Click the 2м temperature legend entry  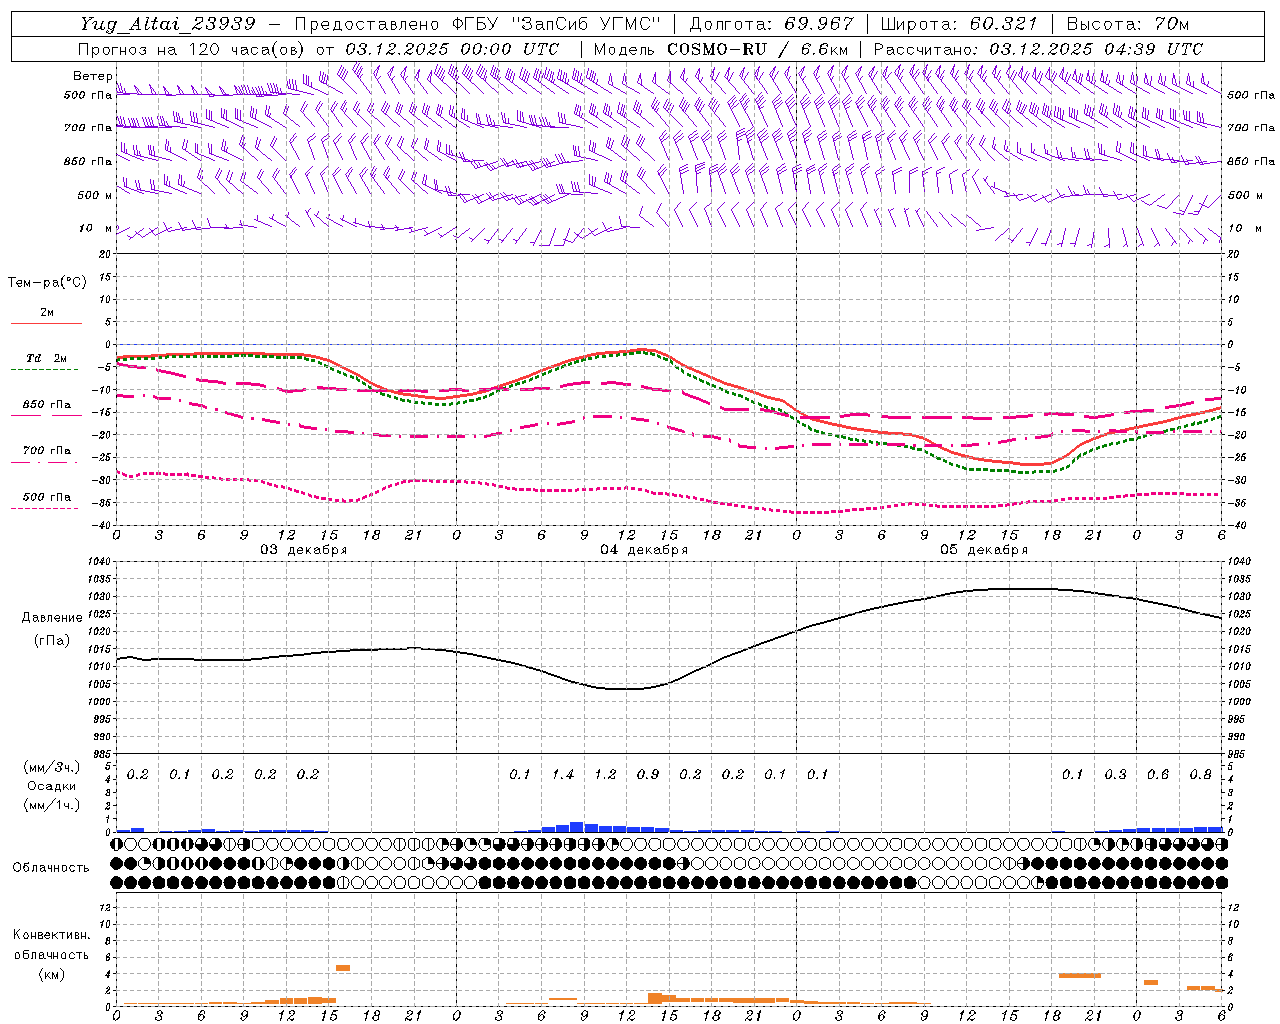(x=47, y=313)
